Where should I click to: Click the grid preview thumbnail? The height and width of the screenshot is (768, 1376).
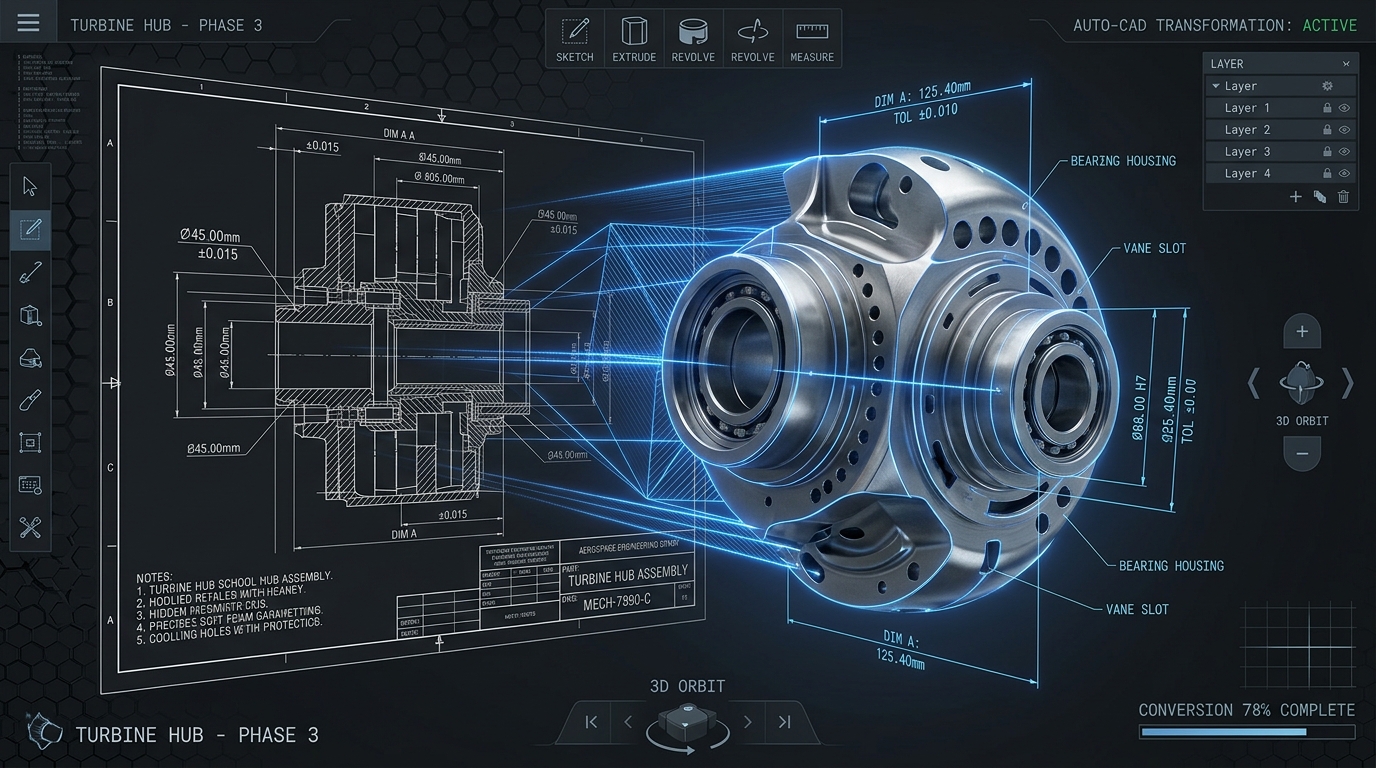(x=1298, y=645)
